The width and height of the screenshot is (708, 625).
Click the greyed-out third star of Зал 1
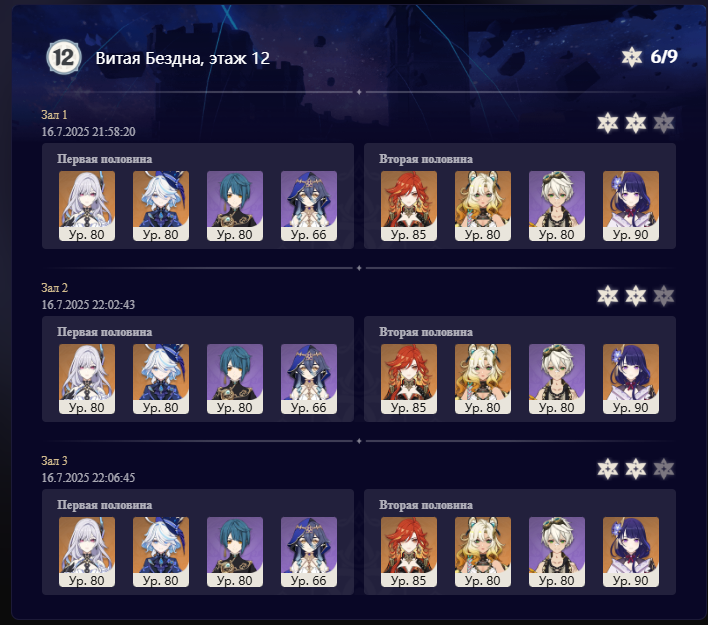pyautogui.click(x=663, y=123)
